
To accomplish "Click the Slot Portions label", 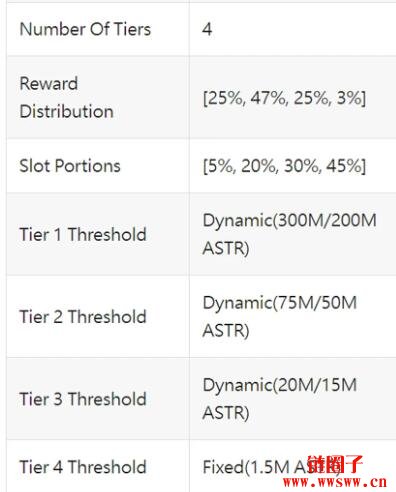I will [70, 166].
